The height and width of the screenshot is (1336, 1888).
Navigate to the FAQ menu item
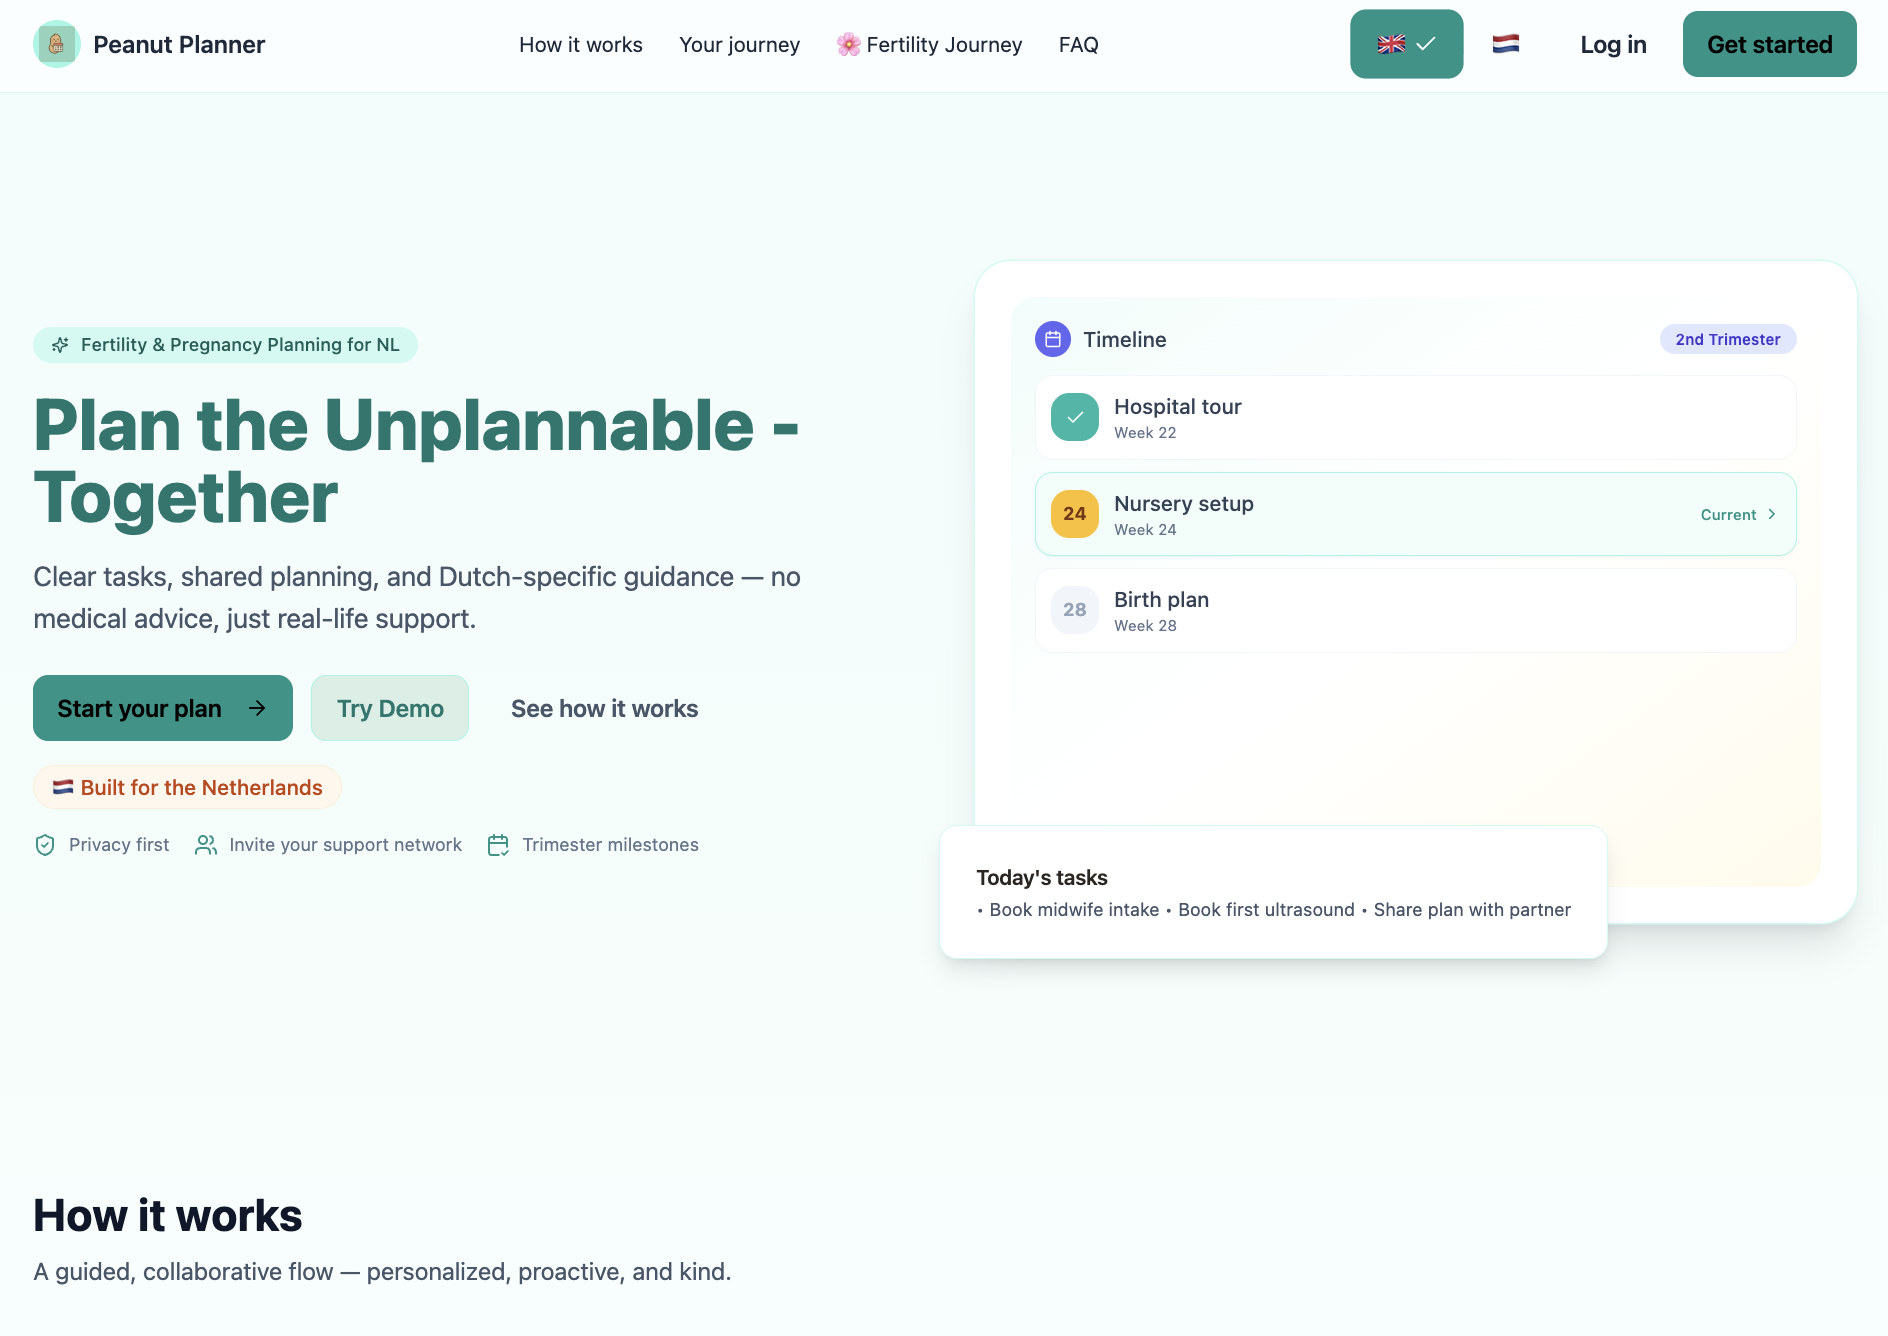(1078, 44)
